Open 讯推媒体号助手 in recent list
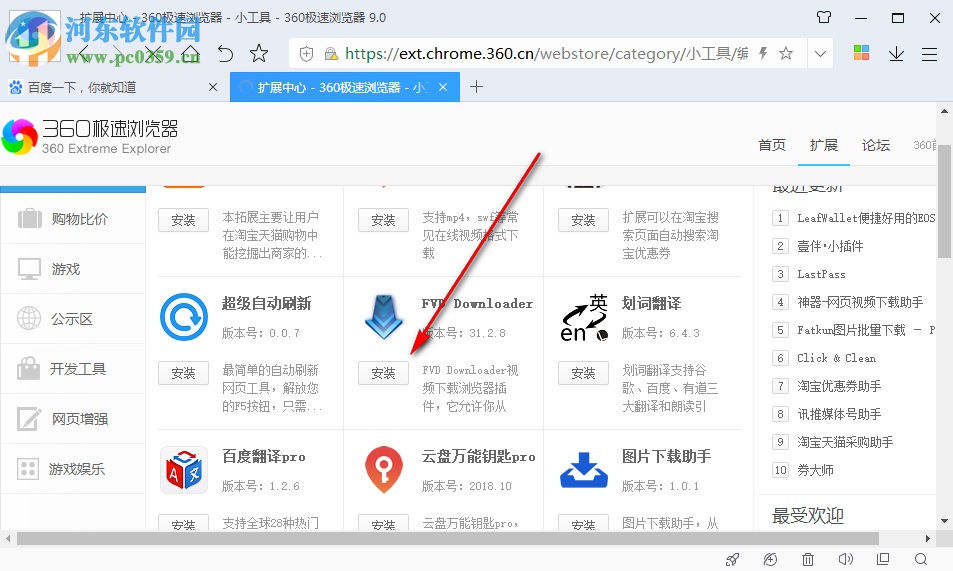The image size is (953, 571). pyautogui.click(x=839, y=414)
